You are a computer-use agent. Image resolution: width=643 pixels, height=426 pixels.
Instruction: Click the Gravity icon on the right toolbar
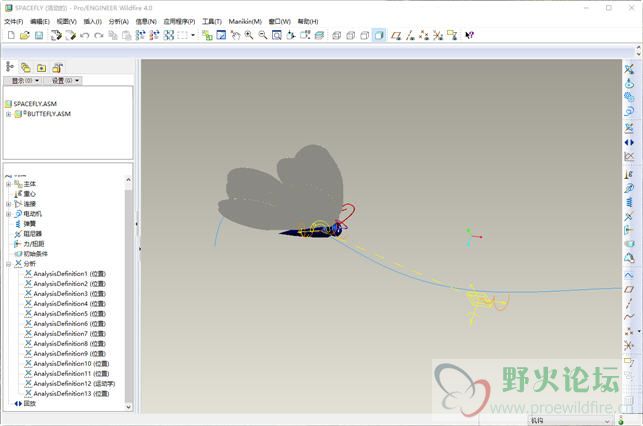click(629, 175)
